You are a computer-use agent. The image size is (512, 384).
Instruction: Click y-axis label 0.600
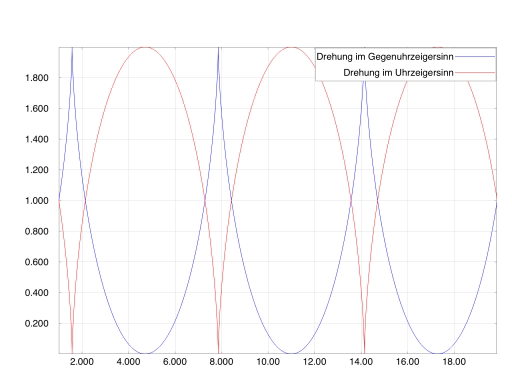[37, 262]
